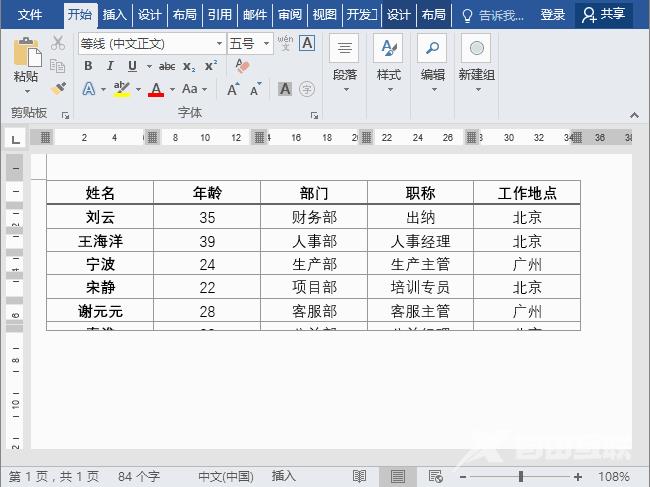This screenshot has height=487, width=650.
Task: Toggle Bold formatting
Action: click(x=88, y=66)
